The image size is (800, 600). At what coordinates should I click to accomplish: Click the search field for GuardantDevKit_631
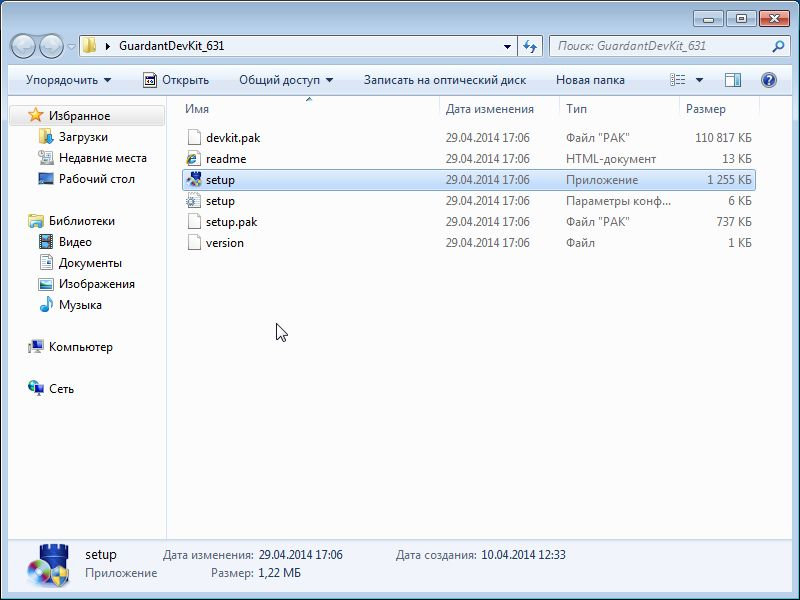click(660, 46)
